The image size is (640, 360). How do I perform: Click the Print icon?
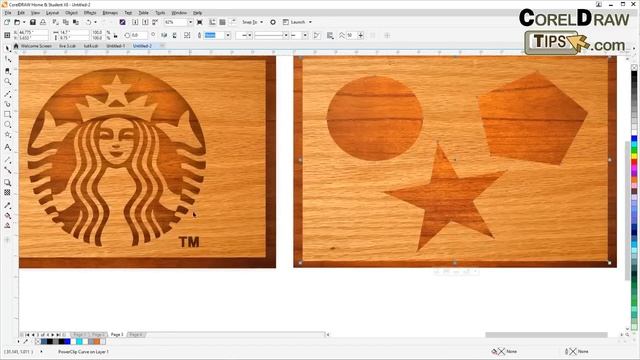42,22
